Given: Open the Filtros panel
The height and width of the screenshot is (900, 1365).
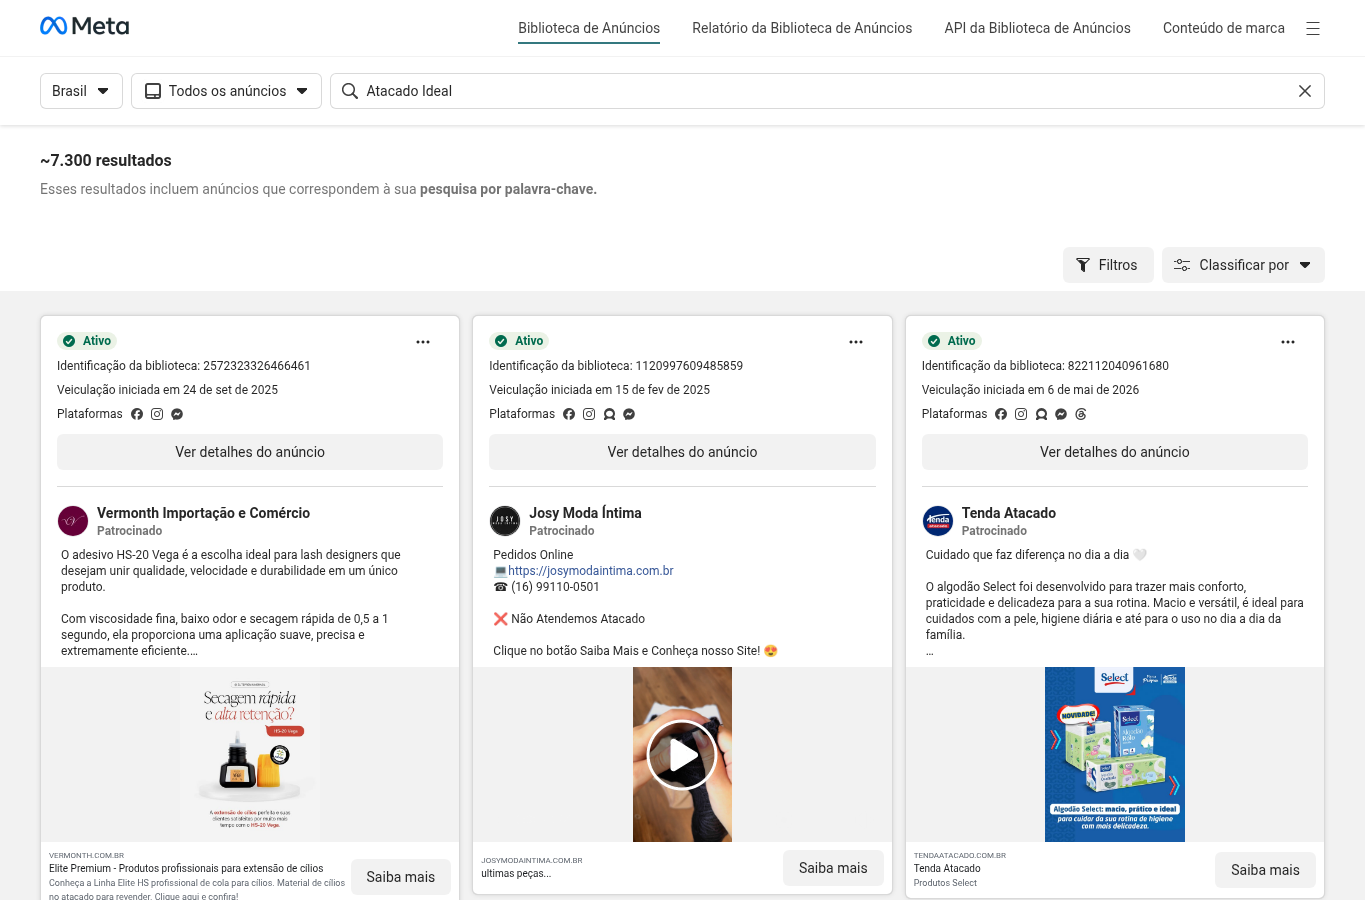Looking at the screenshot, I should pyautogui.click(x=1108, y=265).
